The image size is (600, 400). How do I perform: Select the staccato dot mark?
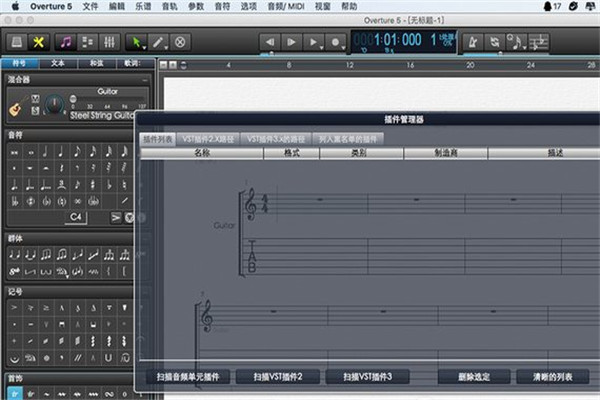(x=15, y=325)
